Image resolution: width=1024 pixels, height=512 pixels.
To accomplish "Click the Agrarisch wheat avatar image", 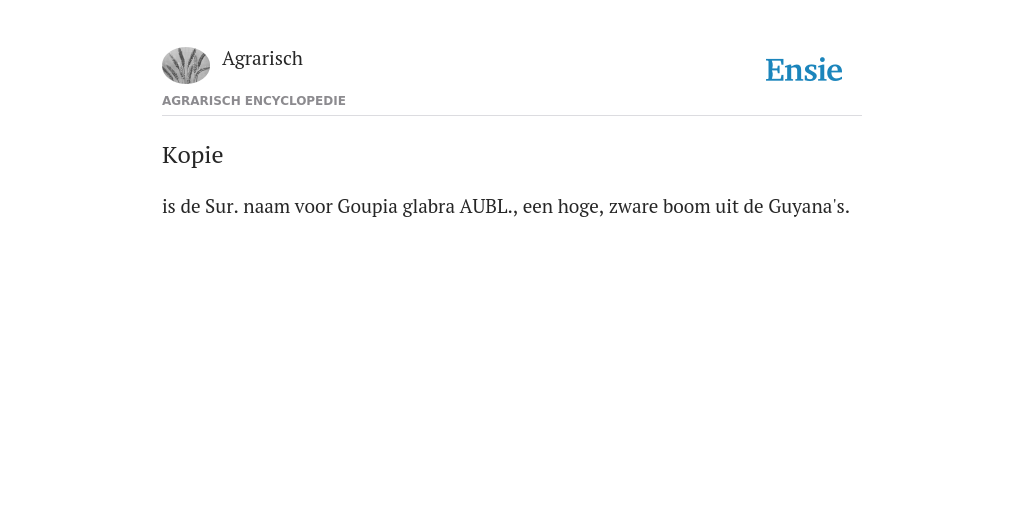I will click(186, 65).
